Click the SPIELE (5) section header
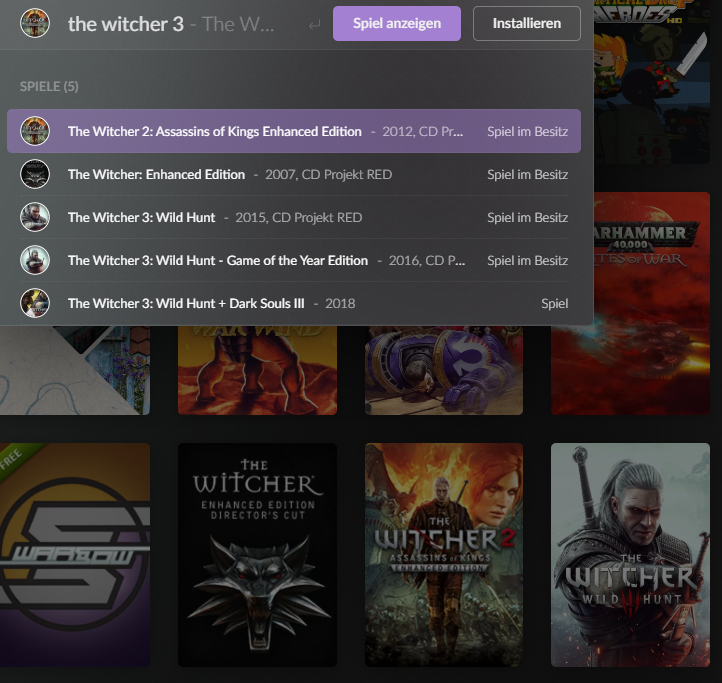The image size is (722, 683). [x=49, y=87]
